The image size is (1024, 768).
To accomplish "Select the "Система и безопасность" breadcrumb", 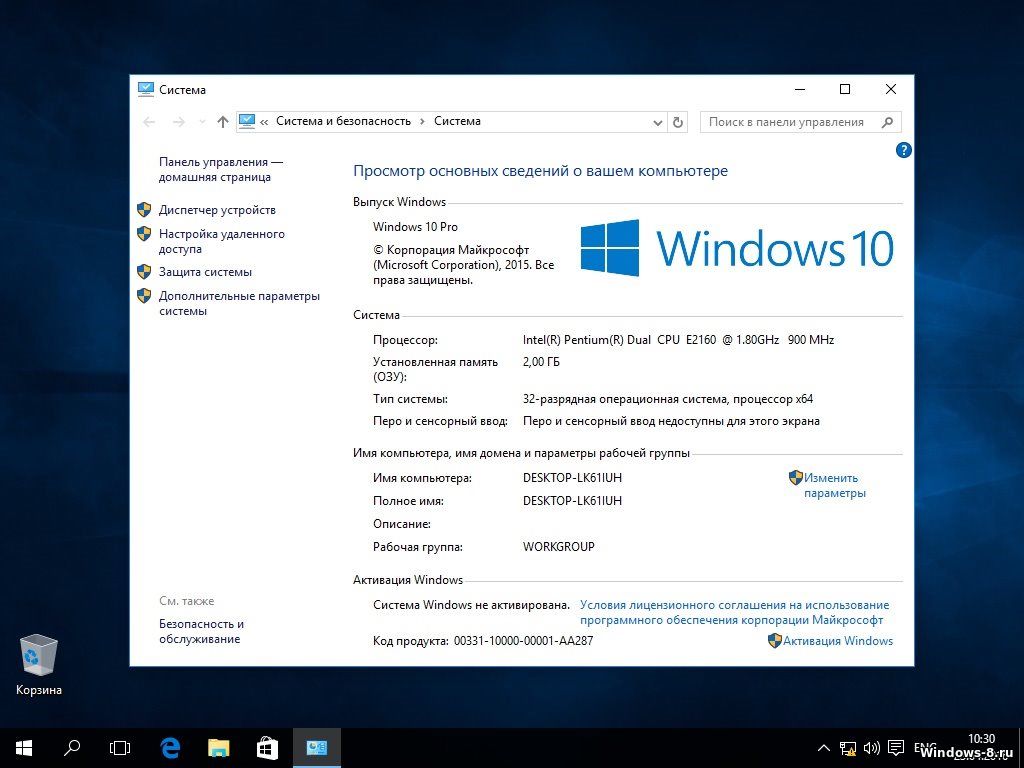I will coord(344,121).
